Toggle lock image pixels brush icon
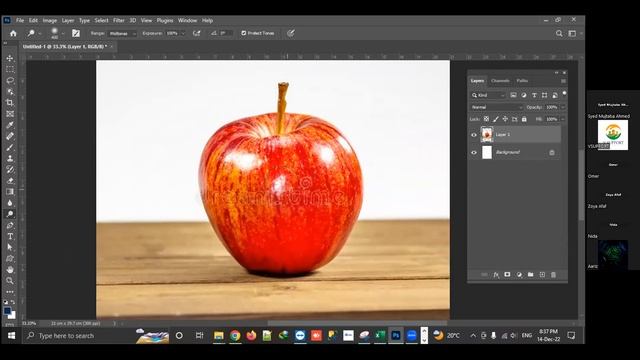640x360 pixels. [x=496, y=119]
